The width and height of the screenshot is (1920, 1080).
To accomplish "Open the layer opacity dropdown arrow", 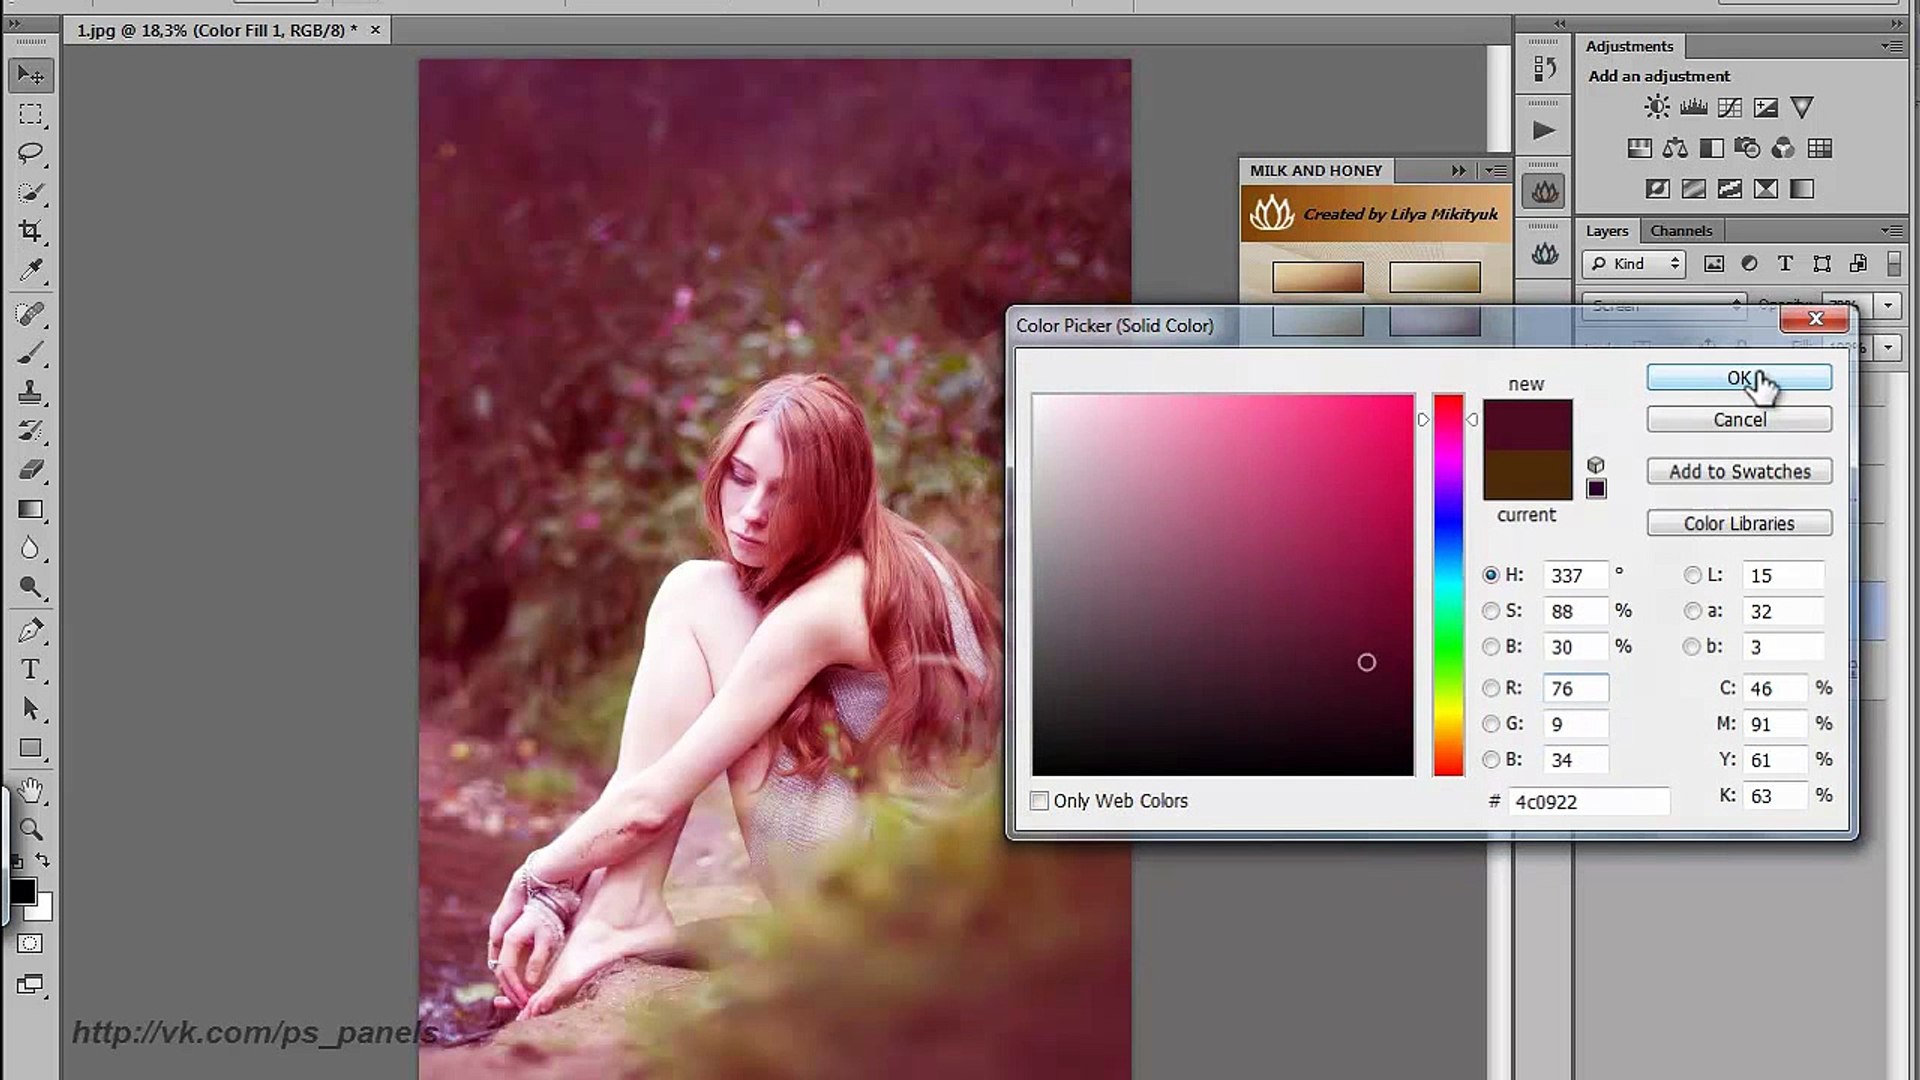I will point(1888,305).
